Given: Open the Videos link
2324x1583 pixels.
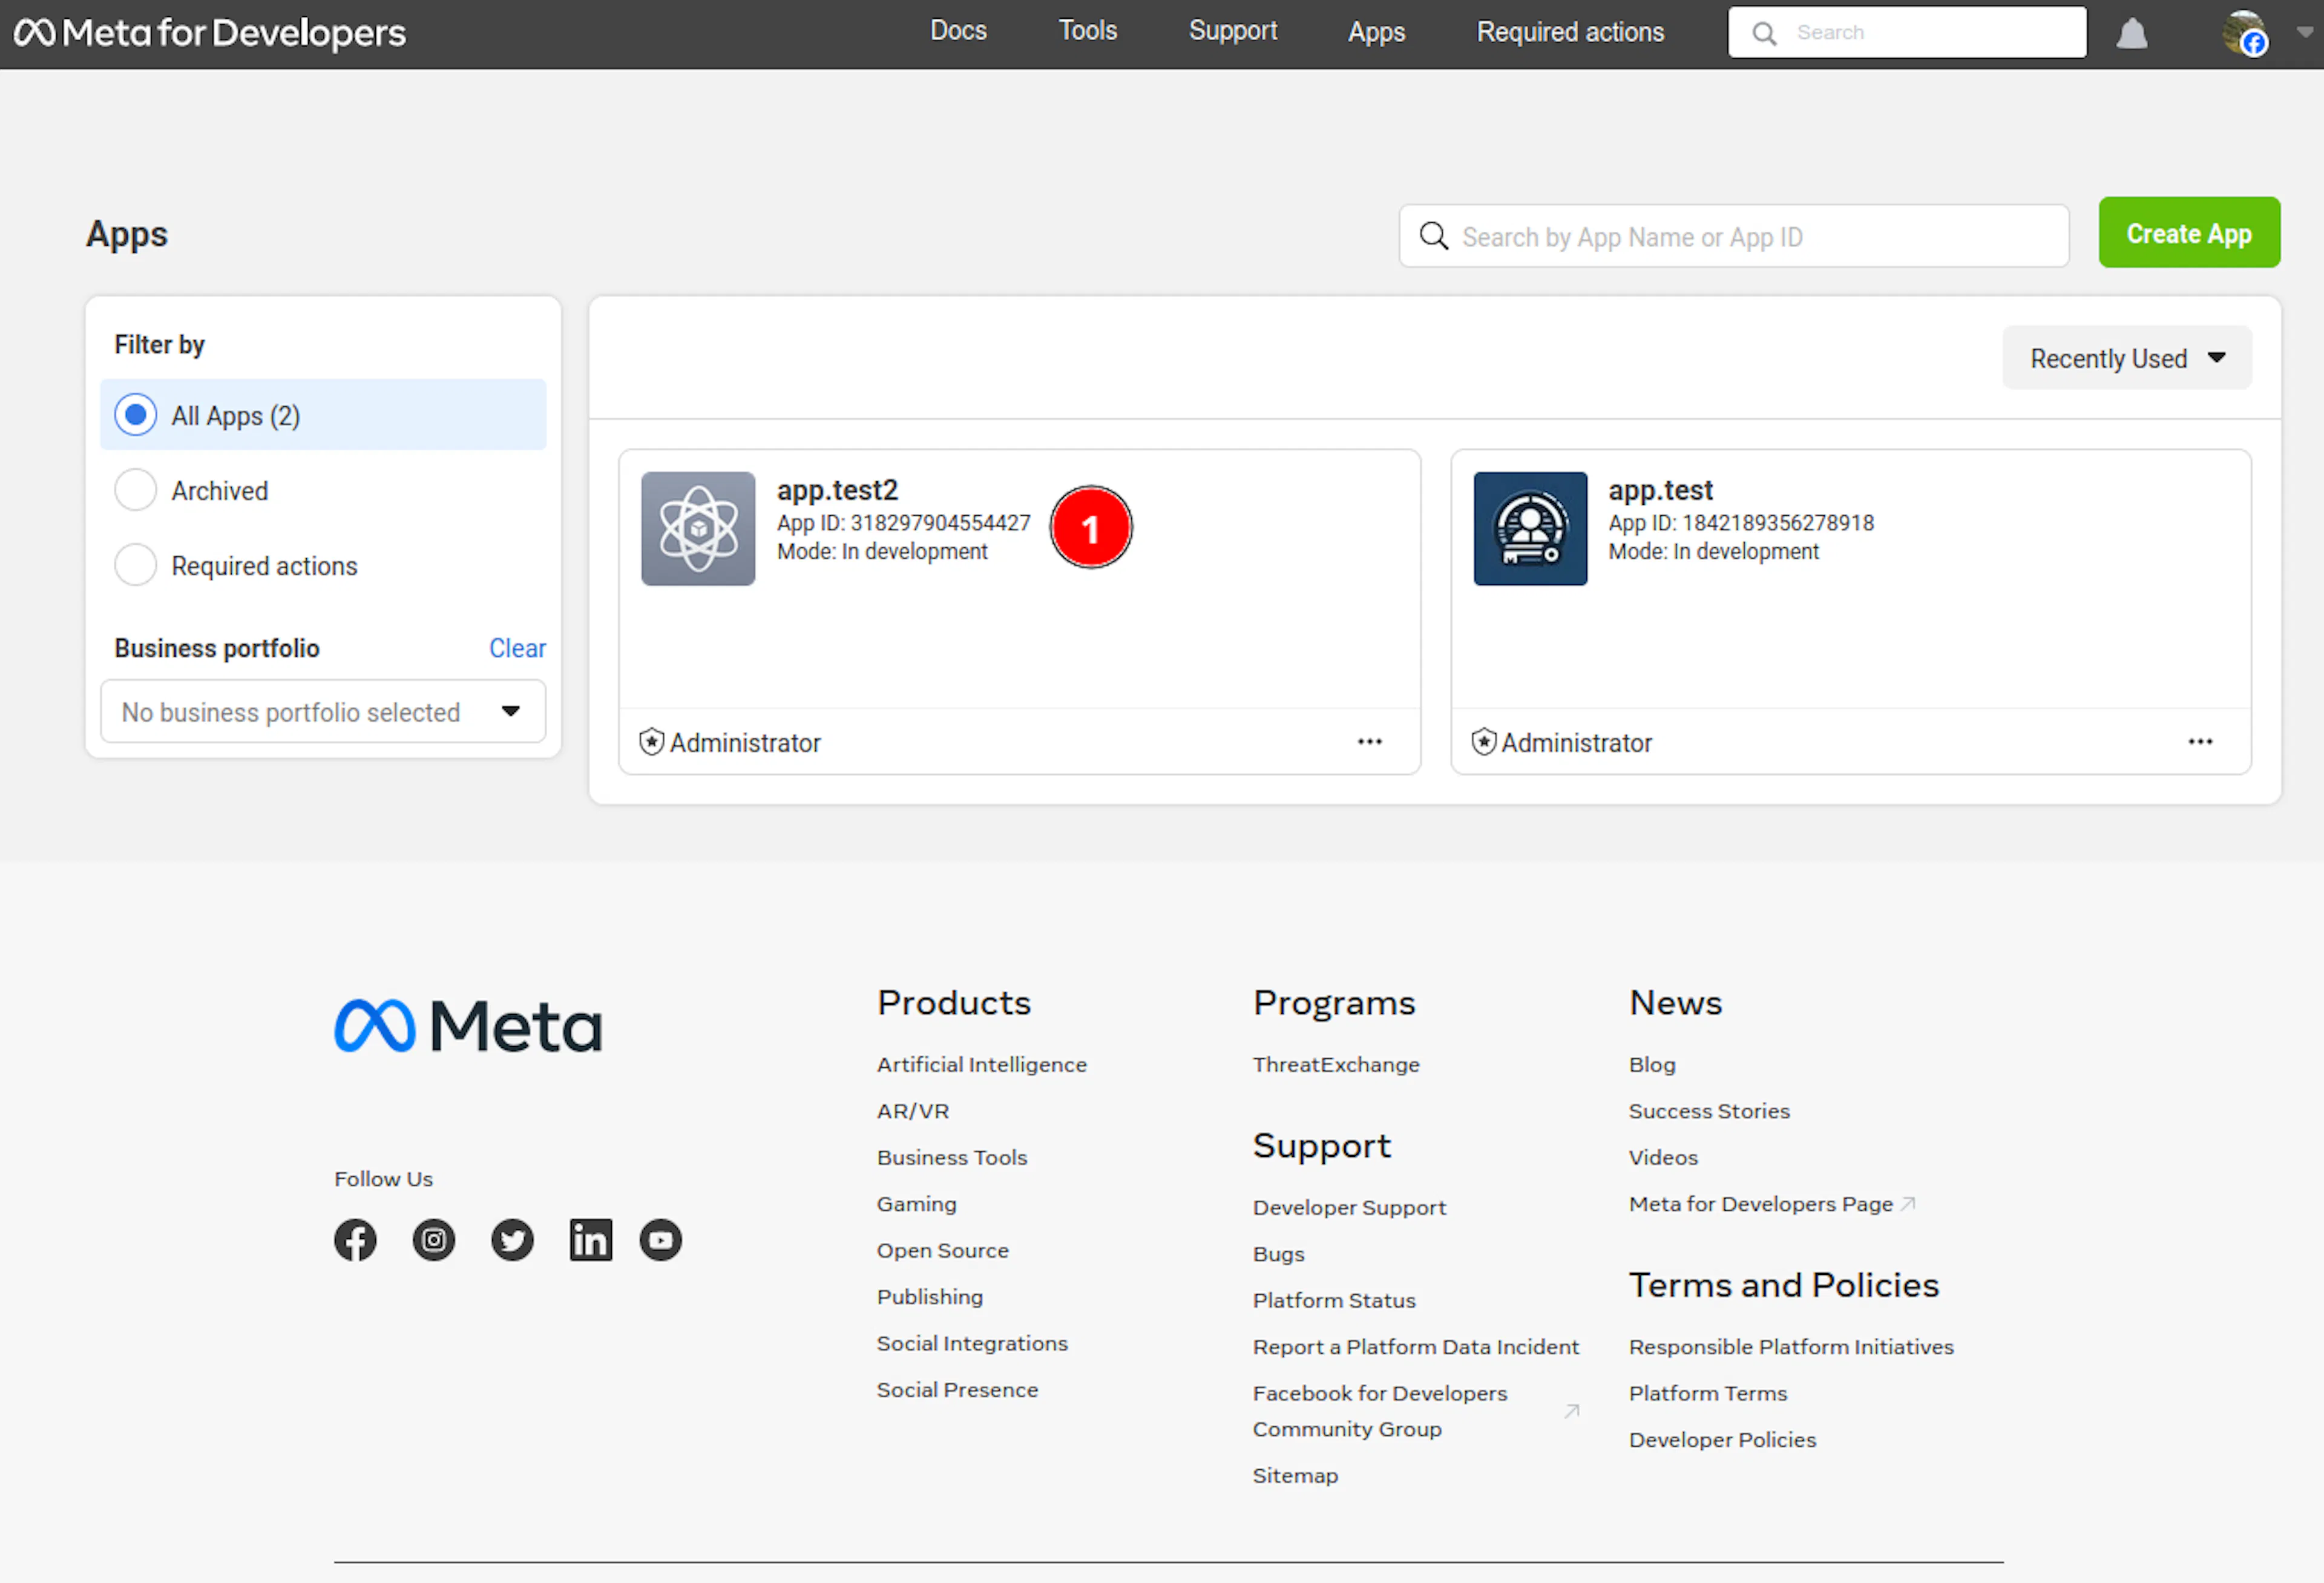Looking at the screenshot, I should [x=1662, y=1158].
